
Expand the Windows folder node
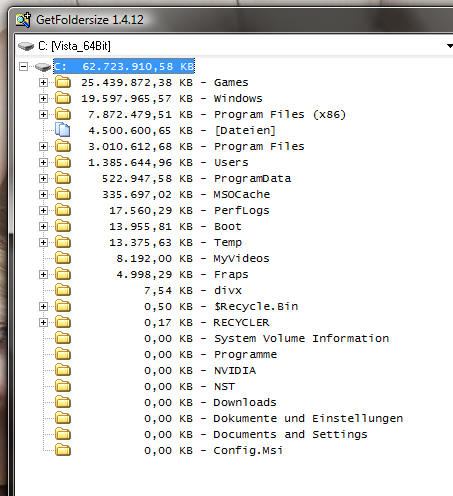click(43, 98)
